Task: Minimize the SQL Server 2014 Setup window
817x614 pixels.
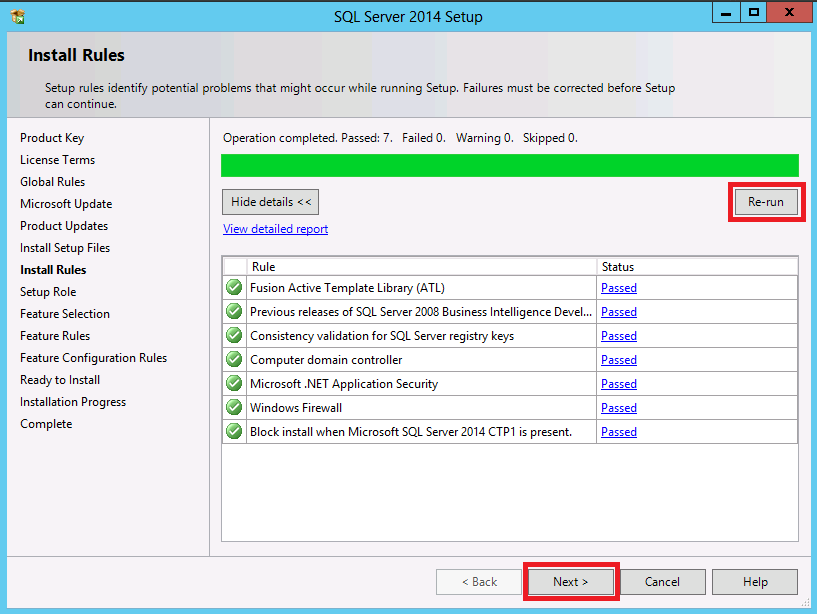Action: click(726, 13)
